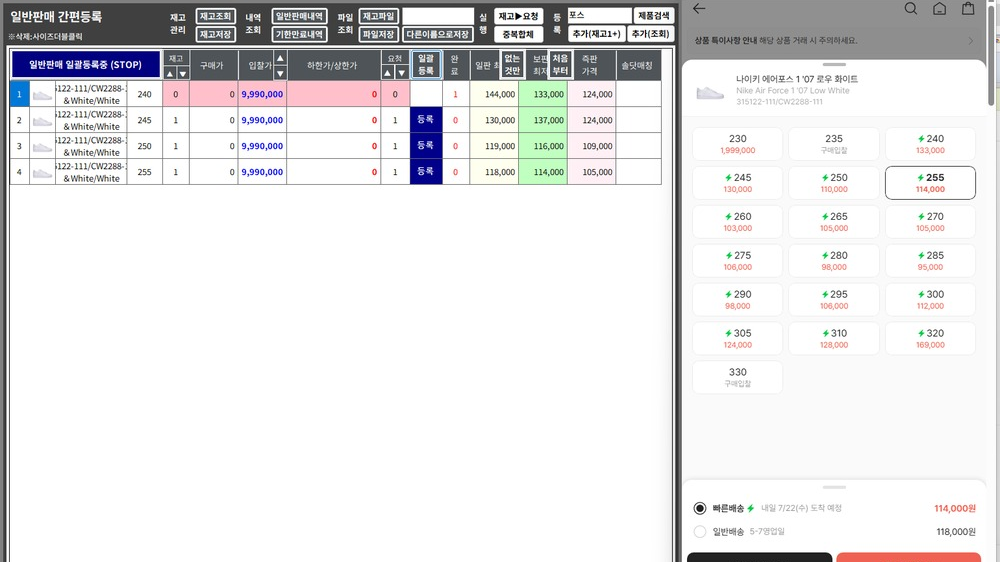This screenshot has height=562, width=1000.
Task: Increase 재고 with the up arrow
Action: [170, 73]
